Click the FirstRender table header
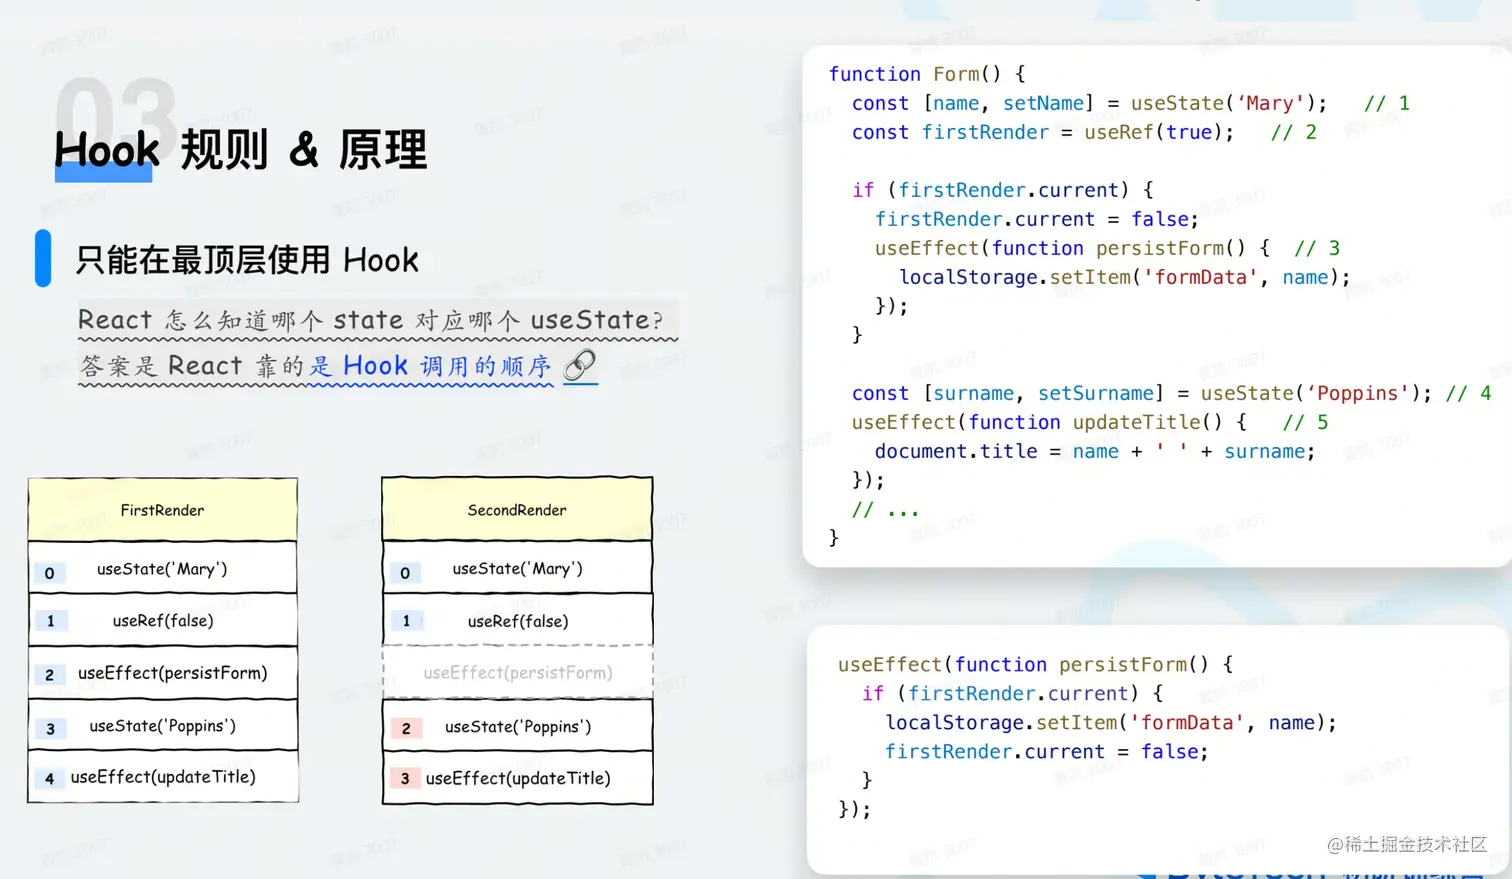The image size is (1512, 879). tap(163, 510)
